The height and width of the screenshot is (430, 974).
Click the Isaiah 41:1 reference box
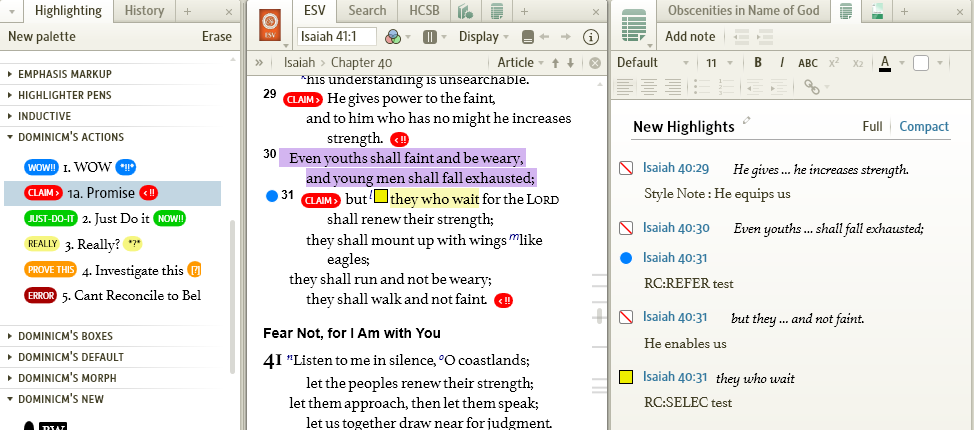[x=337, y=37]
